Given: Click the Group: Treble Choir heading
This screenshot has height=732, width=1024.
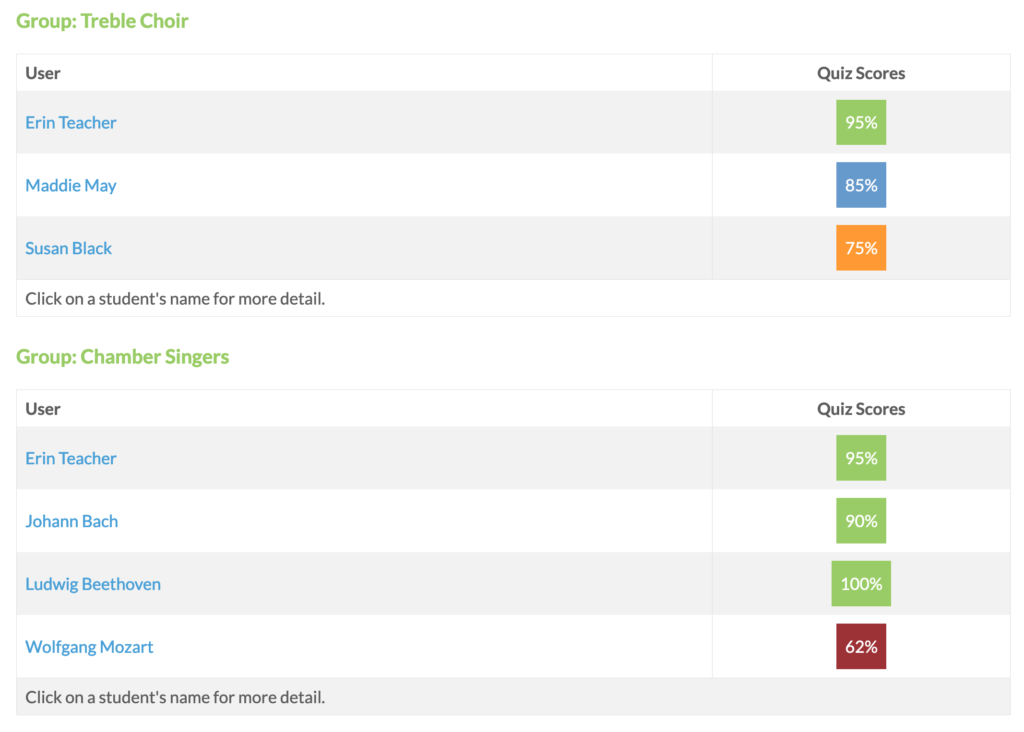Looking at the screenshot, I should [x=102, y=21].
